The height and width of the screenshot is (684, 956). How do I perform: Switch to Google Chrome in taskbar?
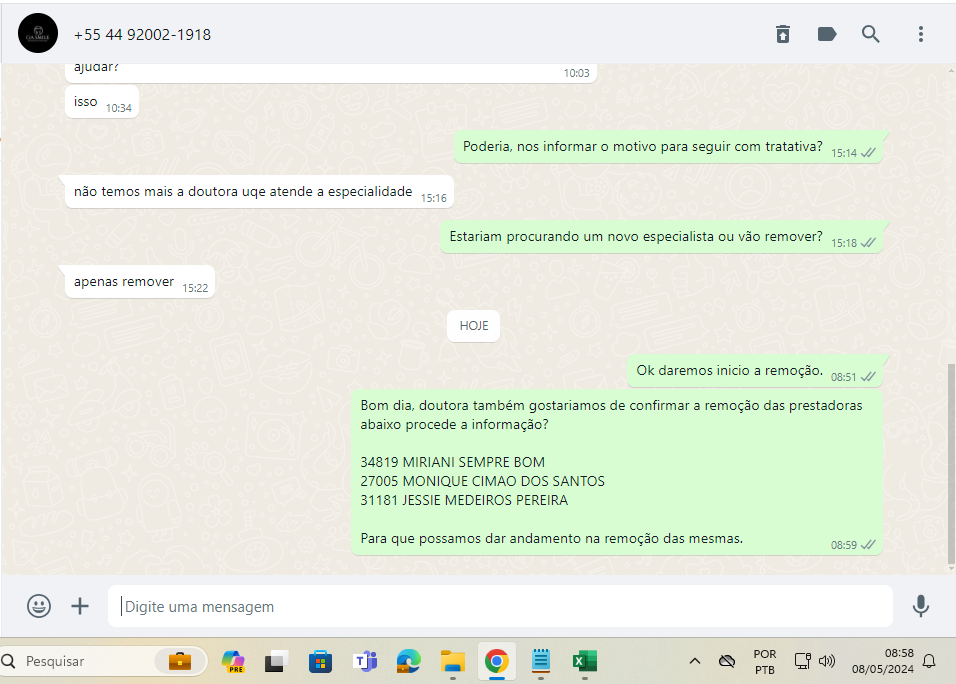(496, 661)
